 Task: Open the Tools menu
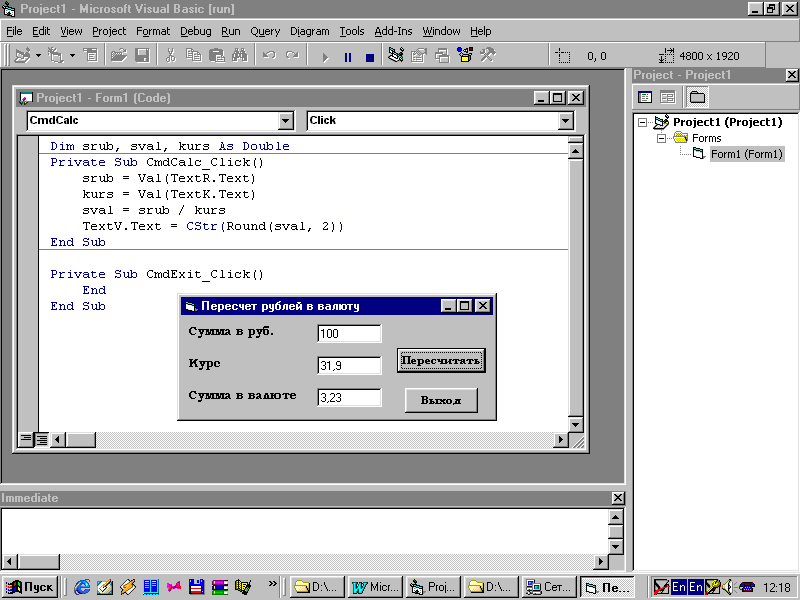352,32
